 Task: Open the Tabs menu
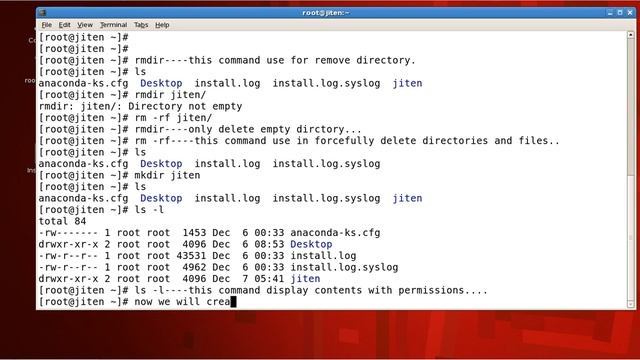(141, 25)
